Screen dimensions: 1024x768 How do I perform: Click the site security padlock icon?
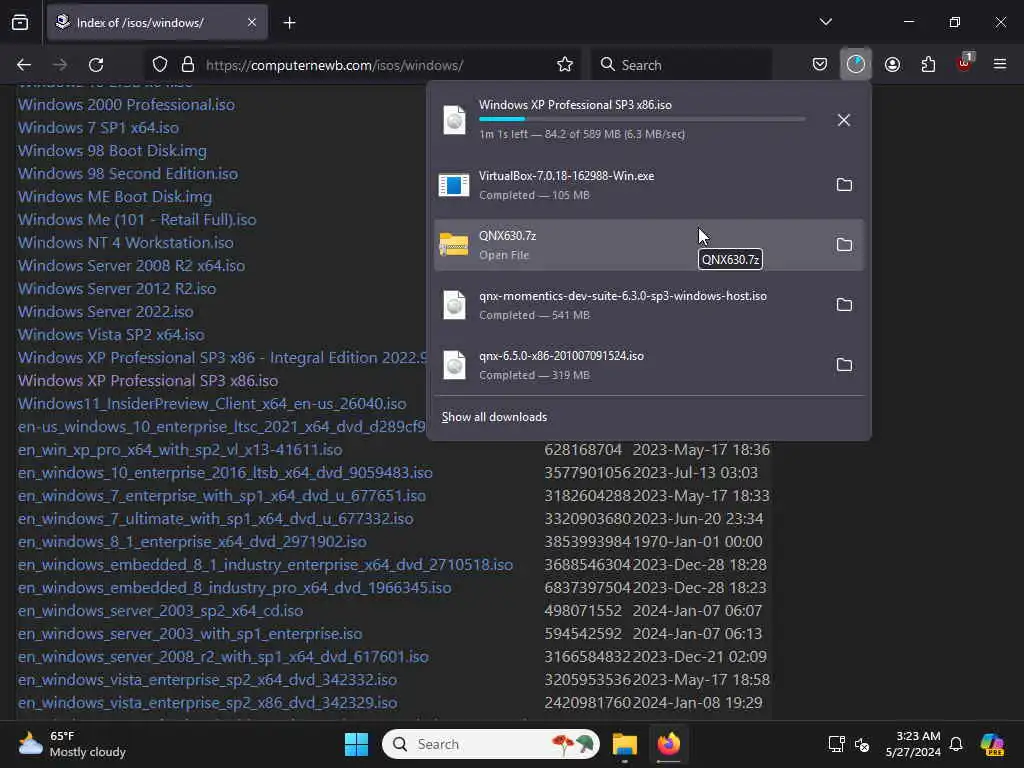point(188,65)
